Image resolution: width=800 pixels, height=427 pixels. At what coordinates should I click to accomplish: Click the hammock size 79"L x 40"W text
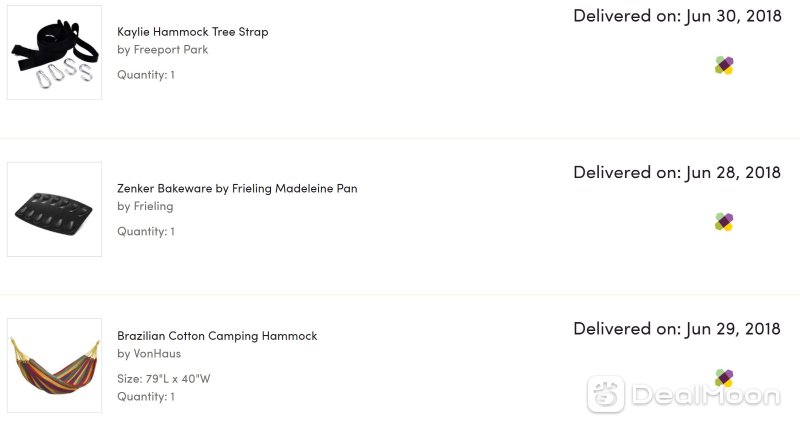pyautogui.click(x=164, y=379)
